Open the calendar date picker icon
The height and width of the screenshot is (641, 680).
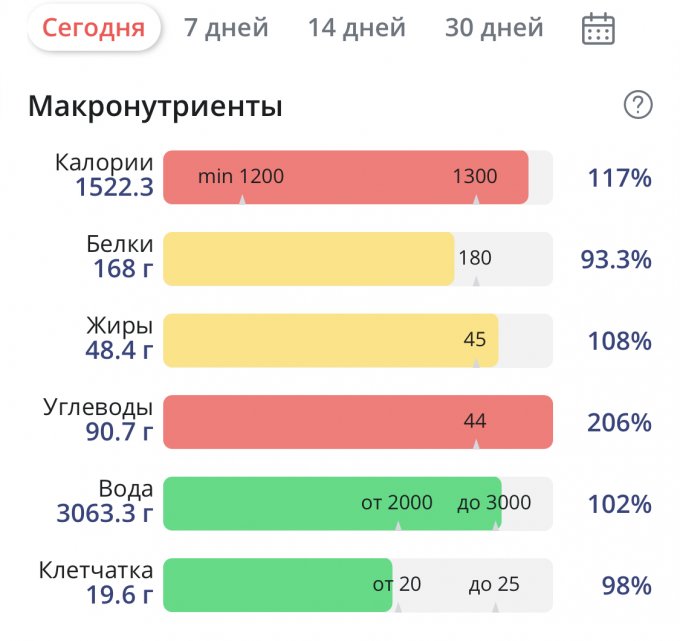(x=598, y=28)
